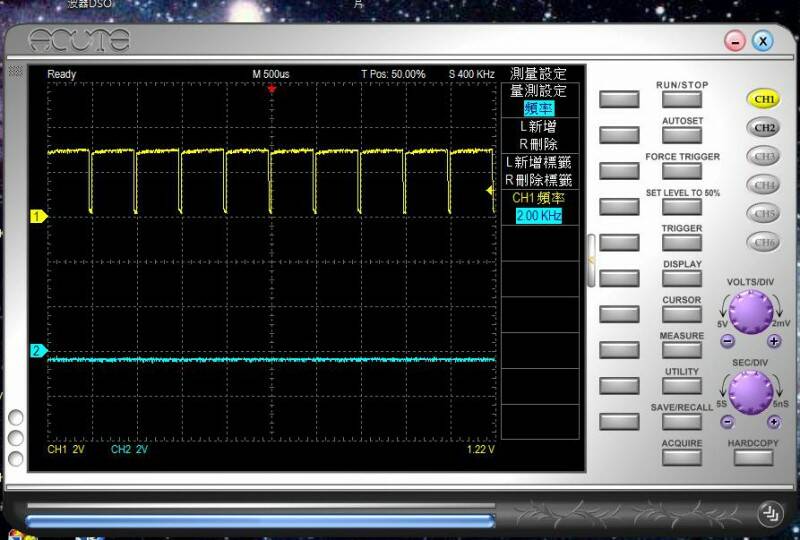
Task: Collapse the side menu panel handle
Action: [591, 260]
